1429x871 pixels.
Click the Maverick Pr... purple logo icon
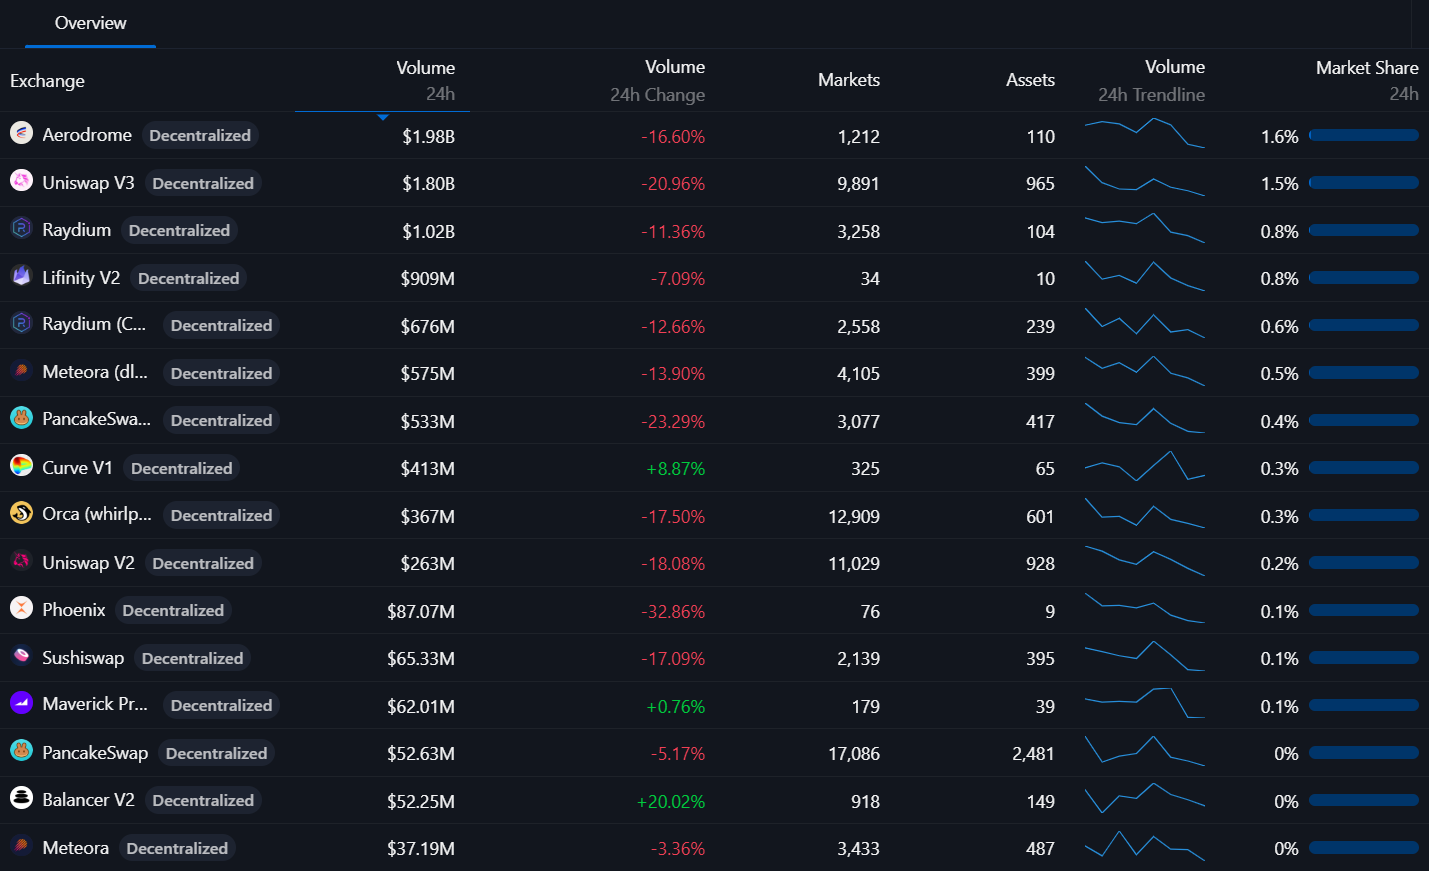pos(21,703)
